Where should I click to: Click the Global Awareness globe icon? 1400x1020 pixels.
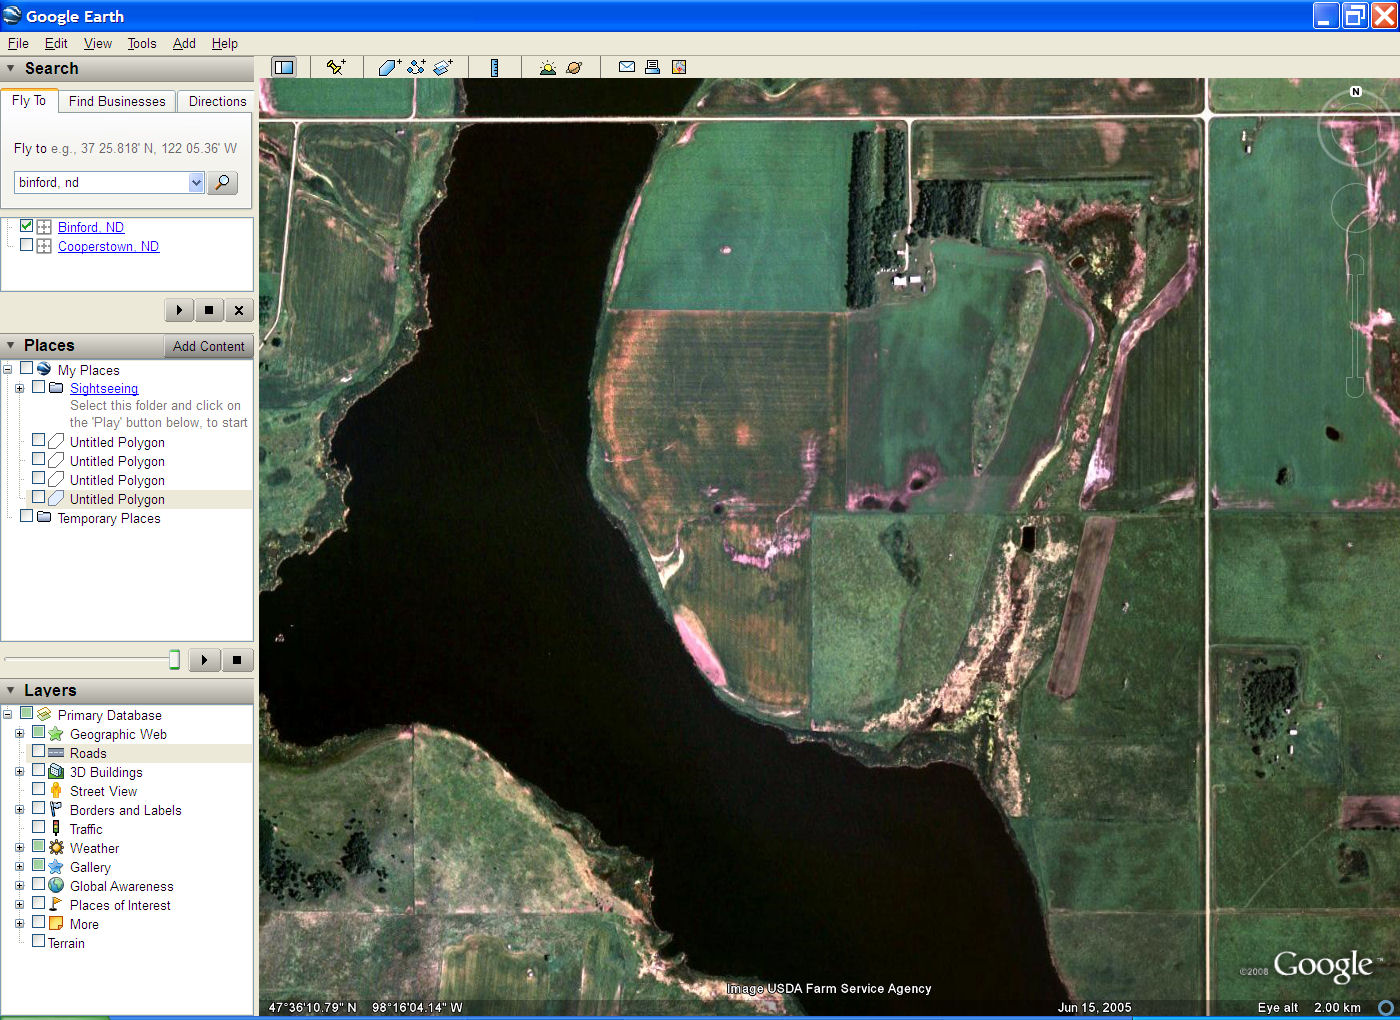click(56, 886)
